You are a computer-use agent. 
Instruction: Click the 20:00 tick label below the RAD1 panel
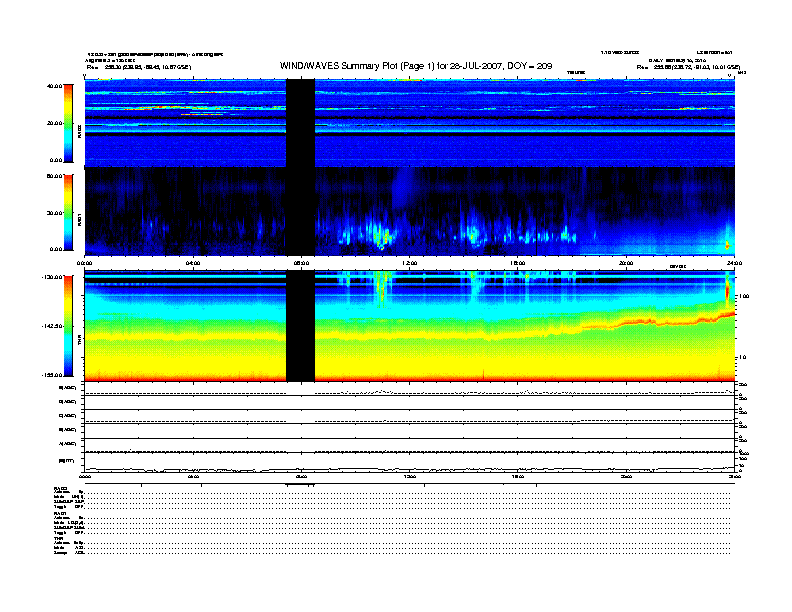point(626,263)
